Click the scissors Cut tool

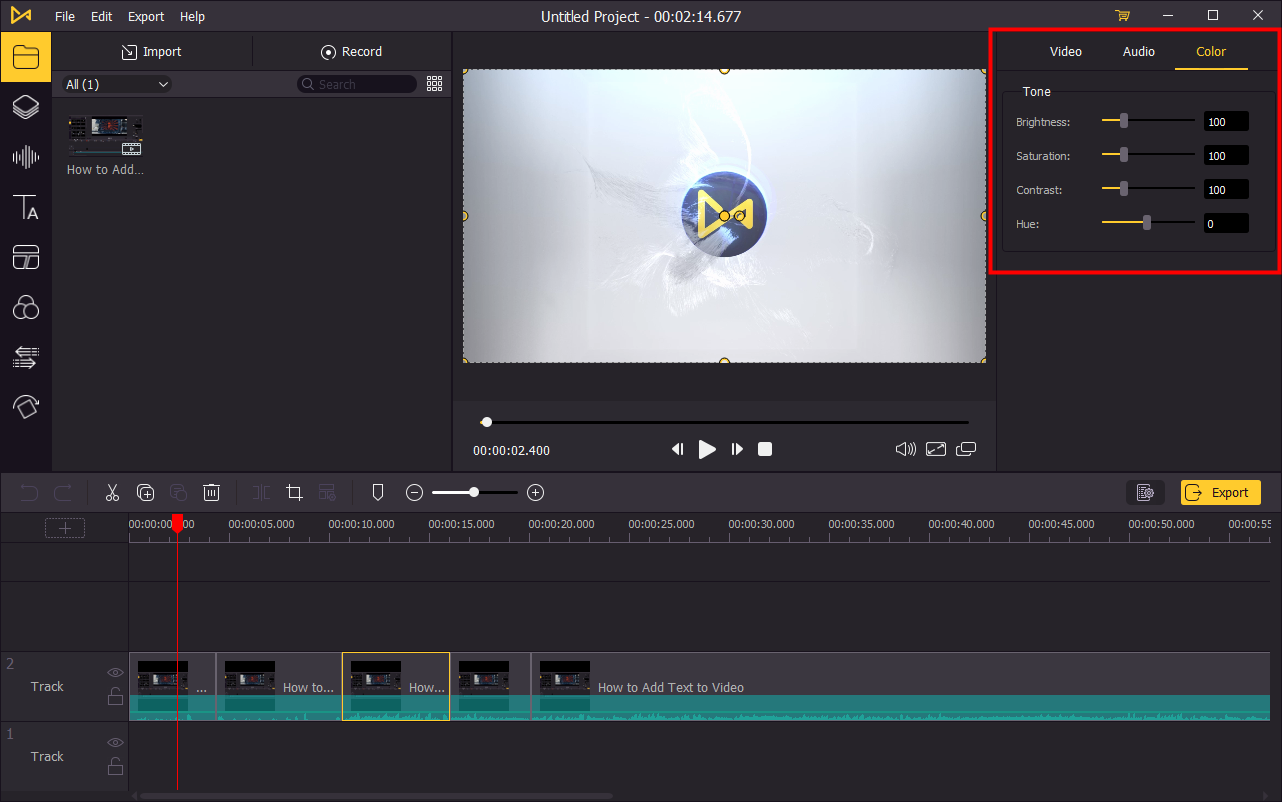tap(112, 492)
